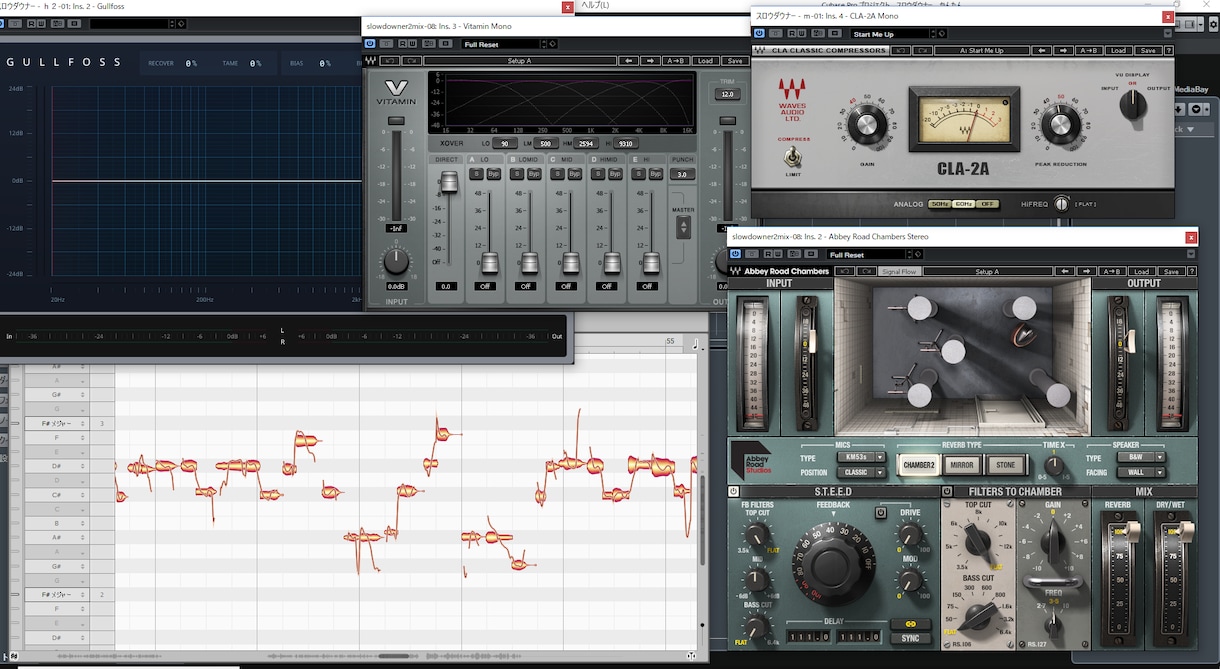Toggle the S.T.E.E.D section power icon
The width and height of the screenshot is (1220, 669).
coord(734,492)
